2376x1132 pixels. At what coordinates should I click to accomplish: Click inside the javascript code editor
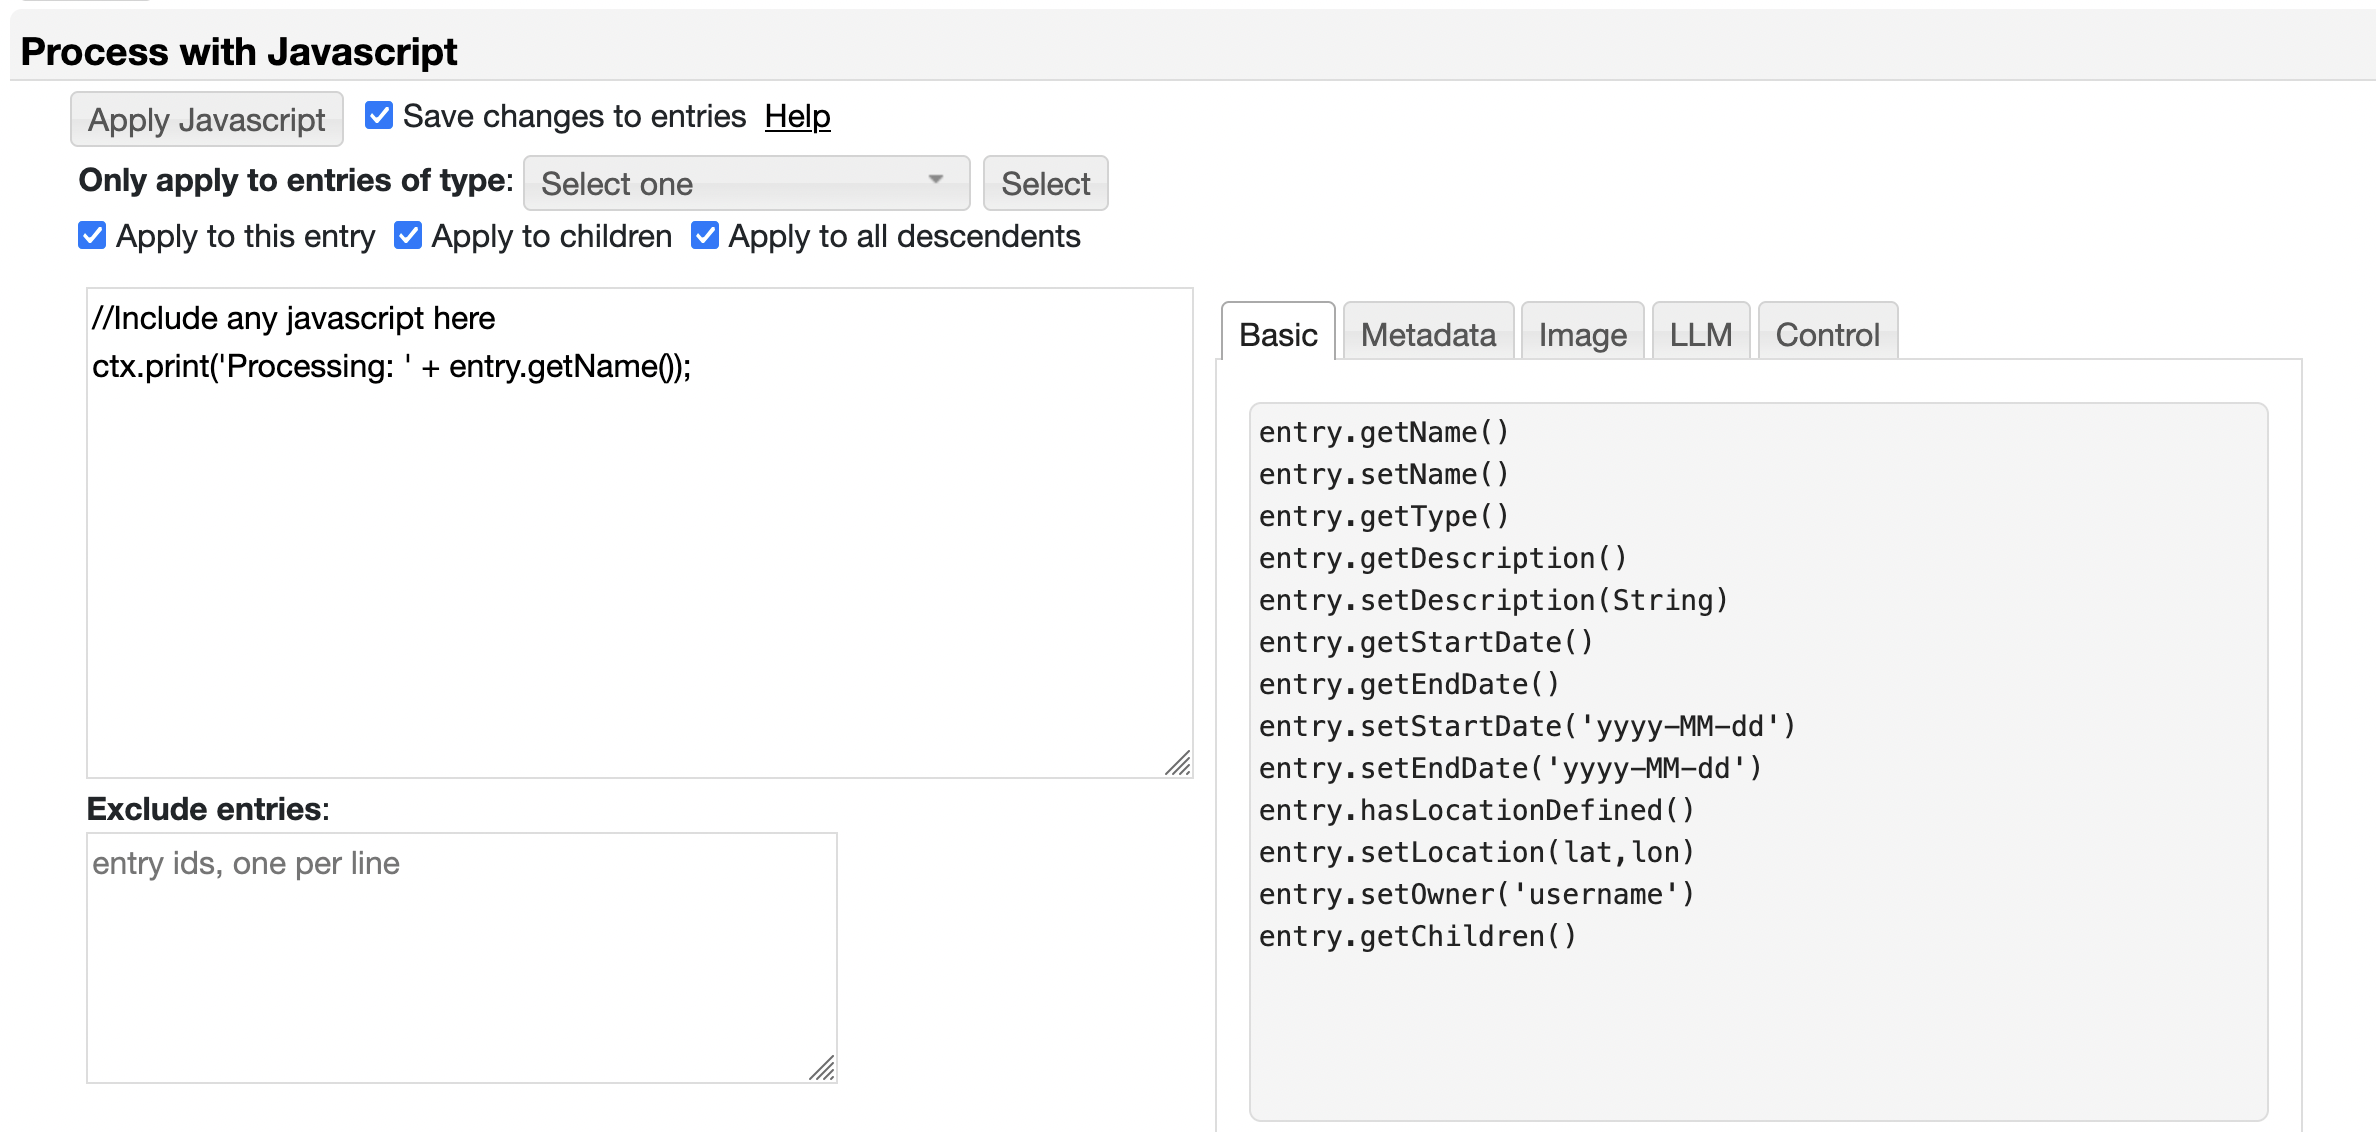(640, 560)
